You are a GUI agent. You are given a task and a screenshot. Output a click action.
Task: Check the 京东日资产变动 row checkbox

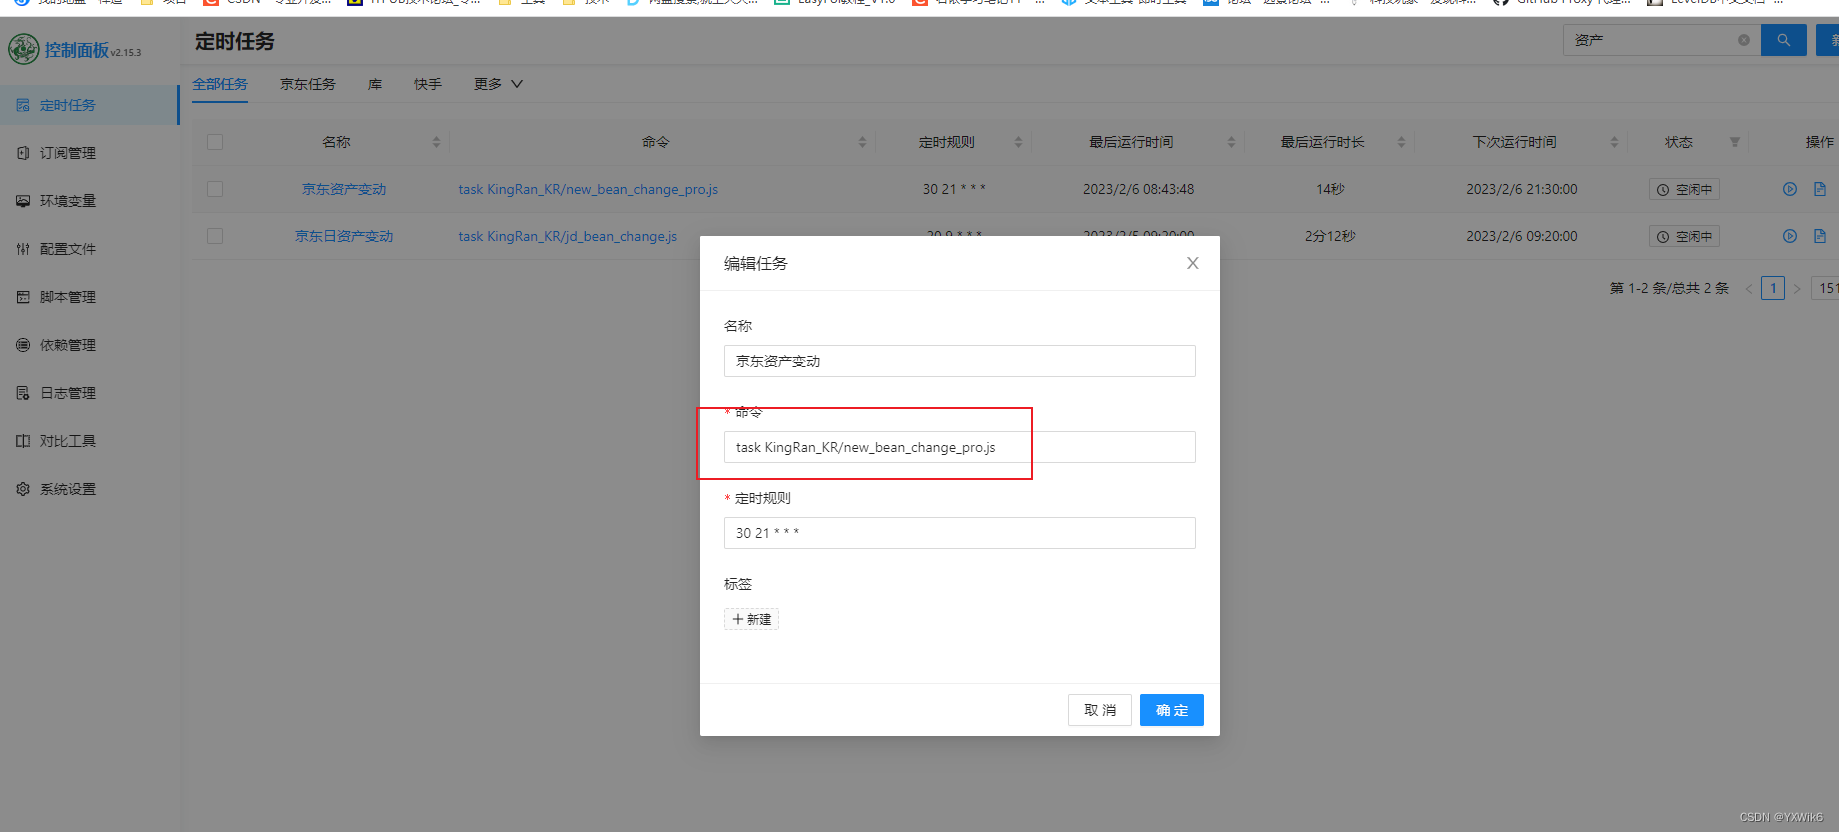pyautogui.click(x=215, y=236)
